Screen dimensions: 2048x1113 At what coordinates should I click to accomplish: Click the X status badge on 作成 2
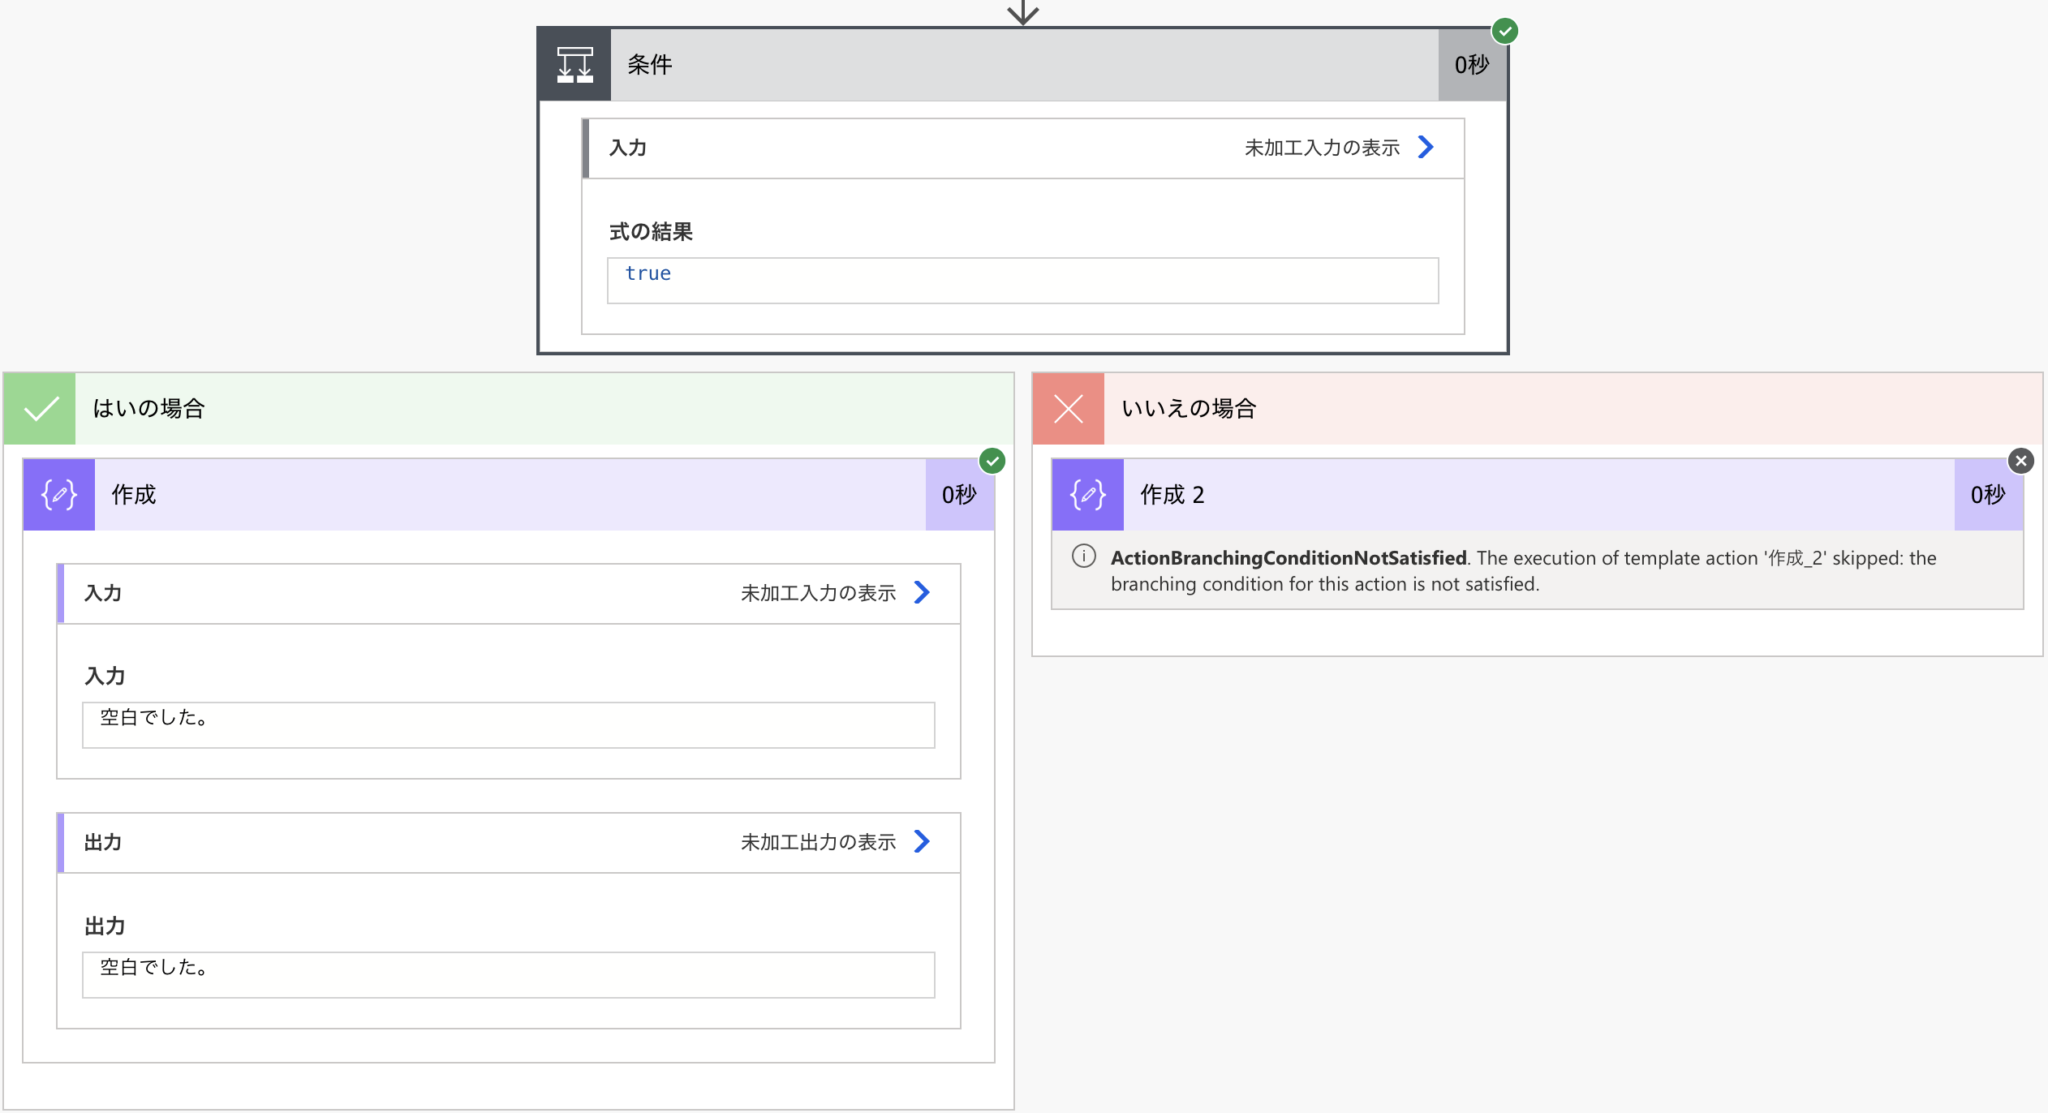coord(2022,461)
